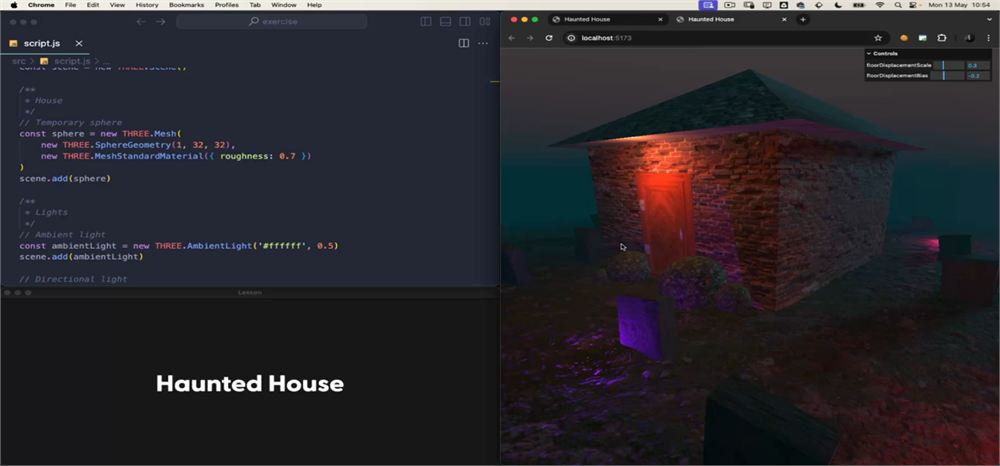The width and height of the screenshot is (1000, 466).
Task: Toggle the primary sidebar in VS Code
Action: click(x=426, y=22)
